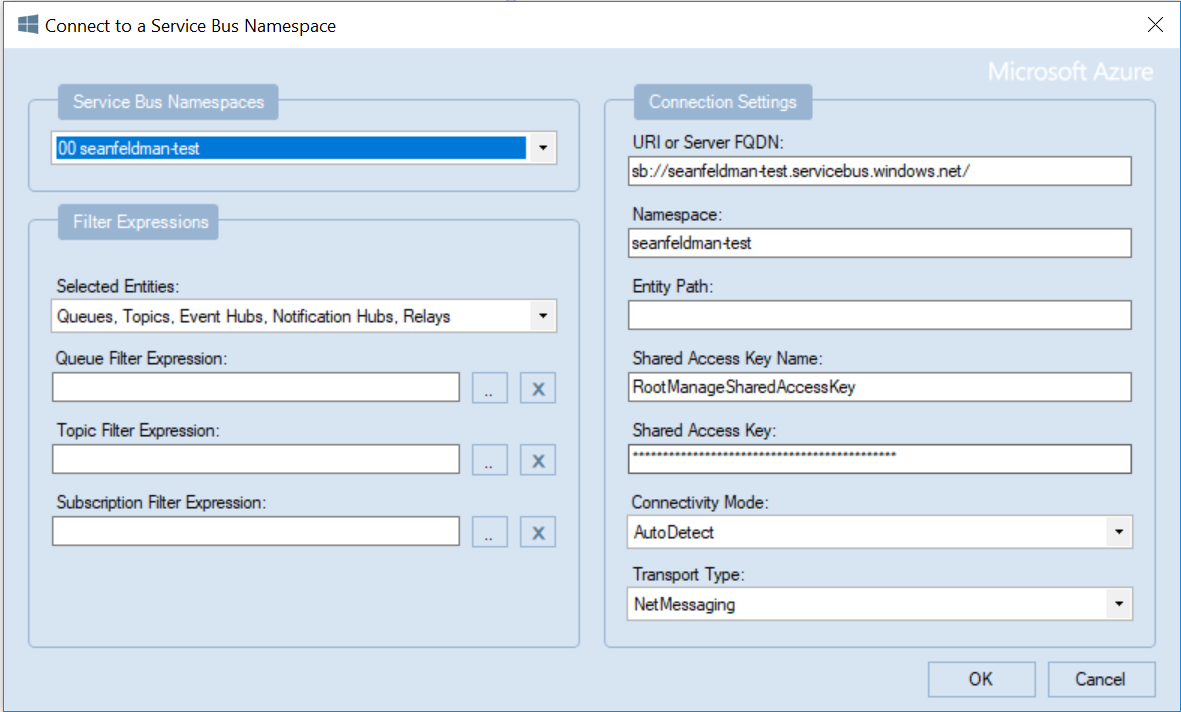Open the topic filter expression editor

(490, 460)
